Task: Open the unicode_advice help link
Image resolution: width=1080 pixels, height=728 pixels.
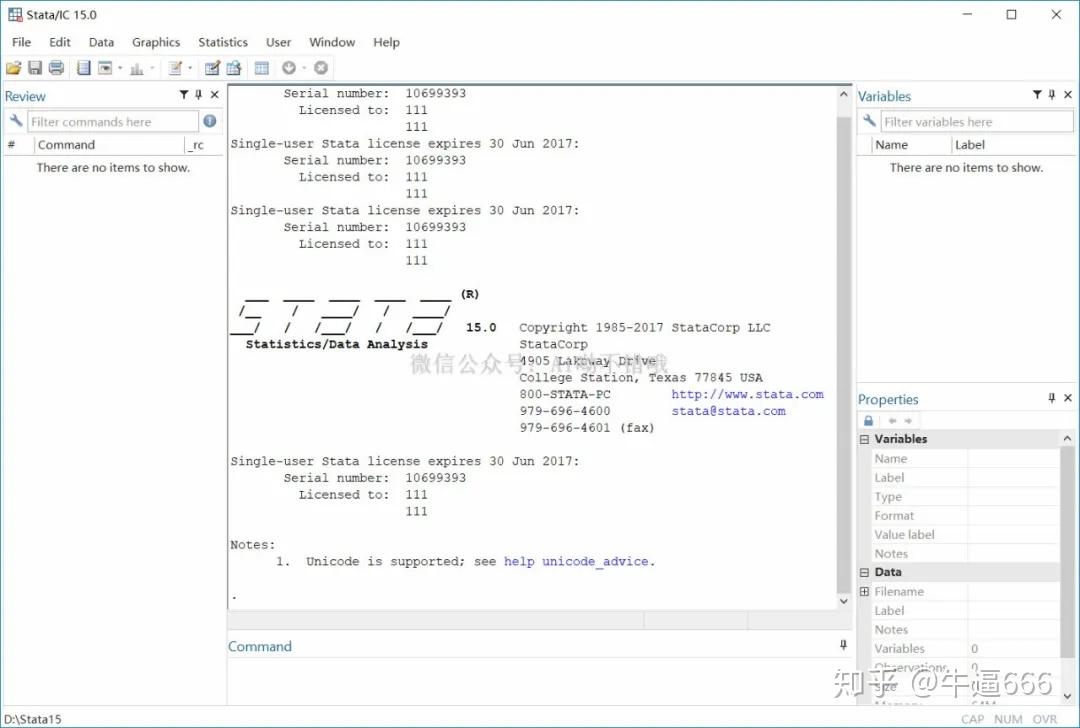Action: point(597,561)
